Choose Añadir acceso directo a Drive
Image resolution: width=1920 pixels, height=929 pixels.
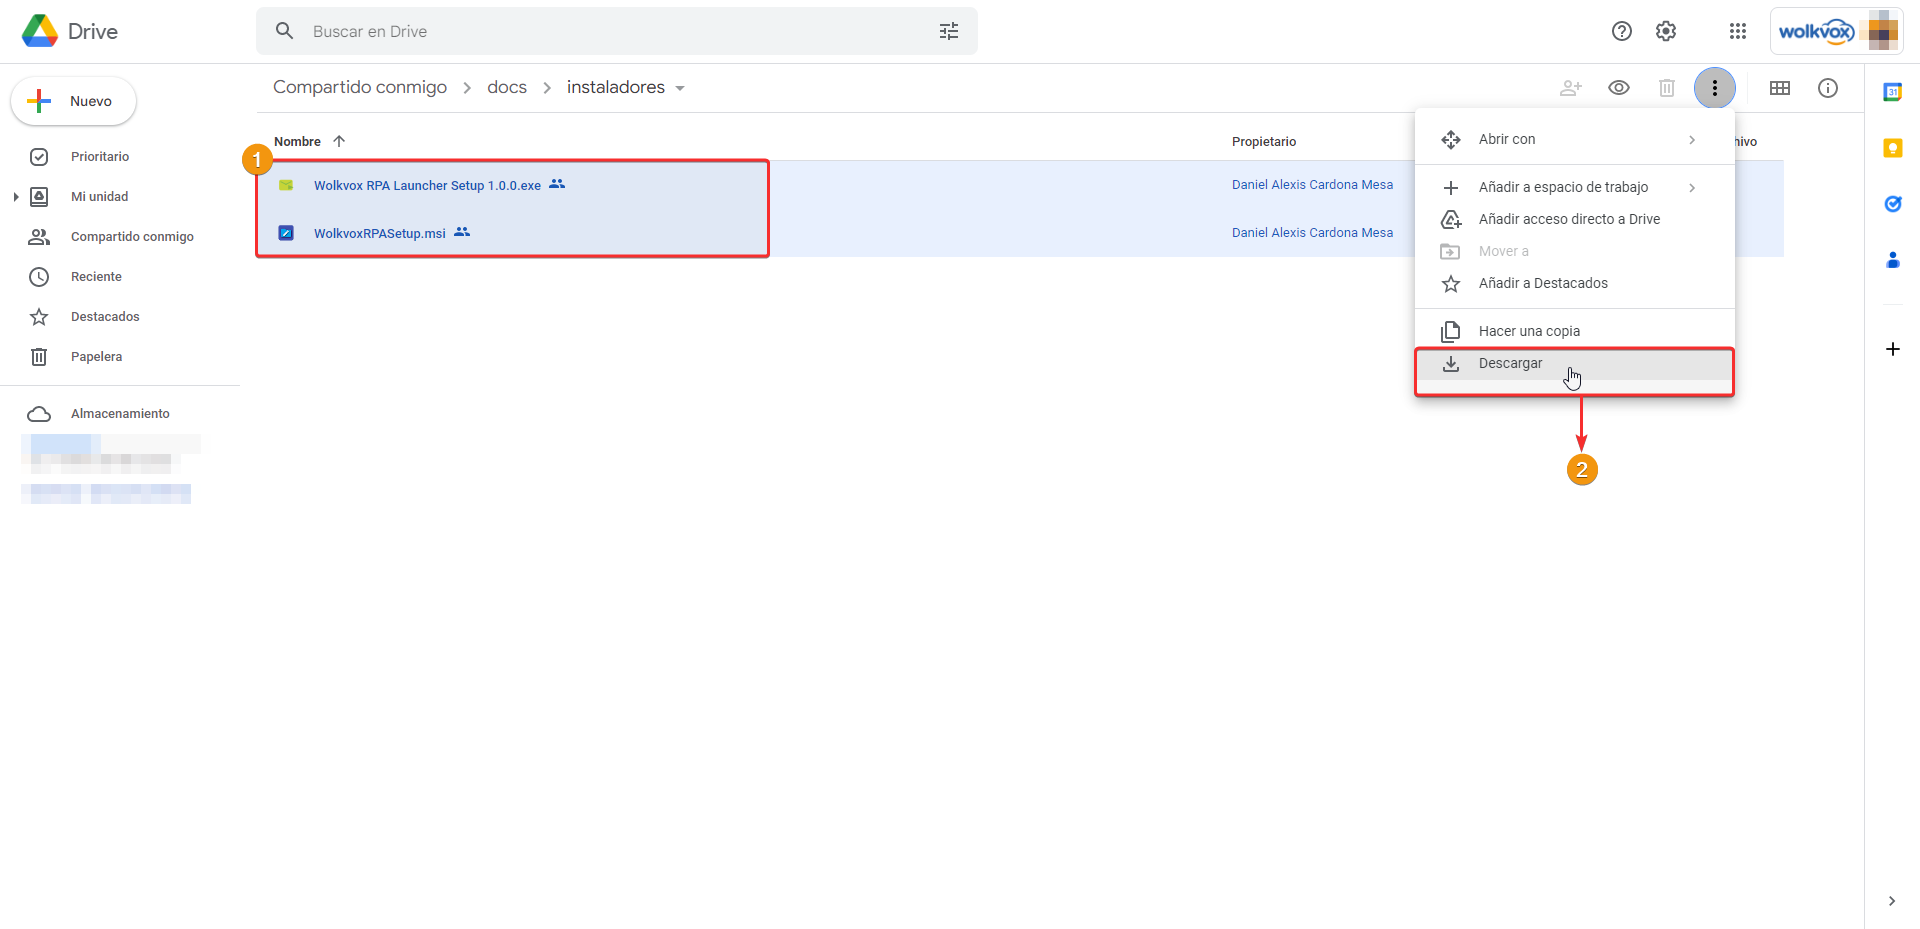[x=1575, y=219]
